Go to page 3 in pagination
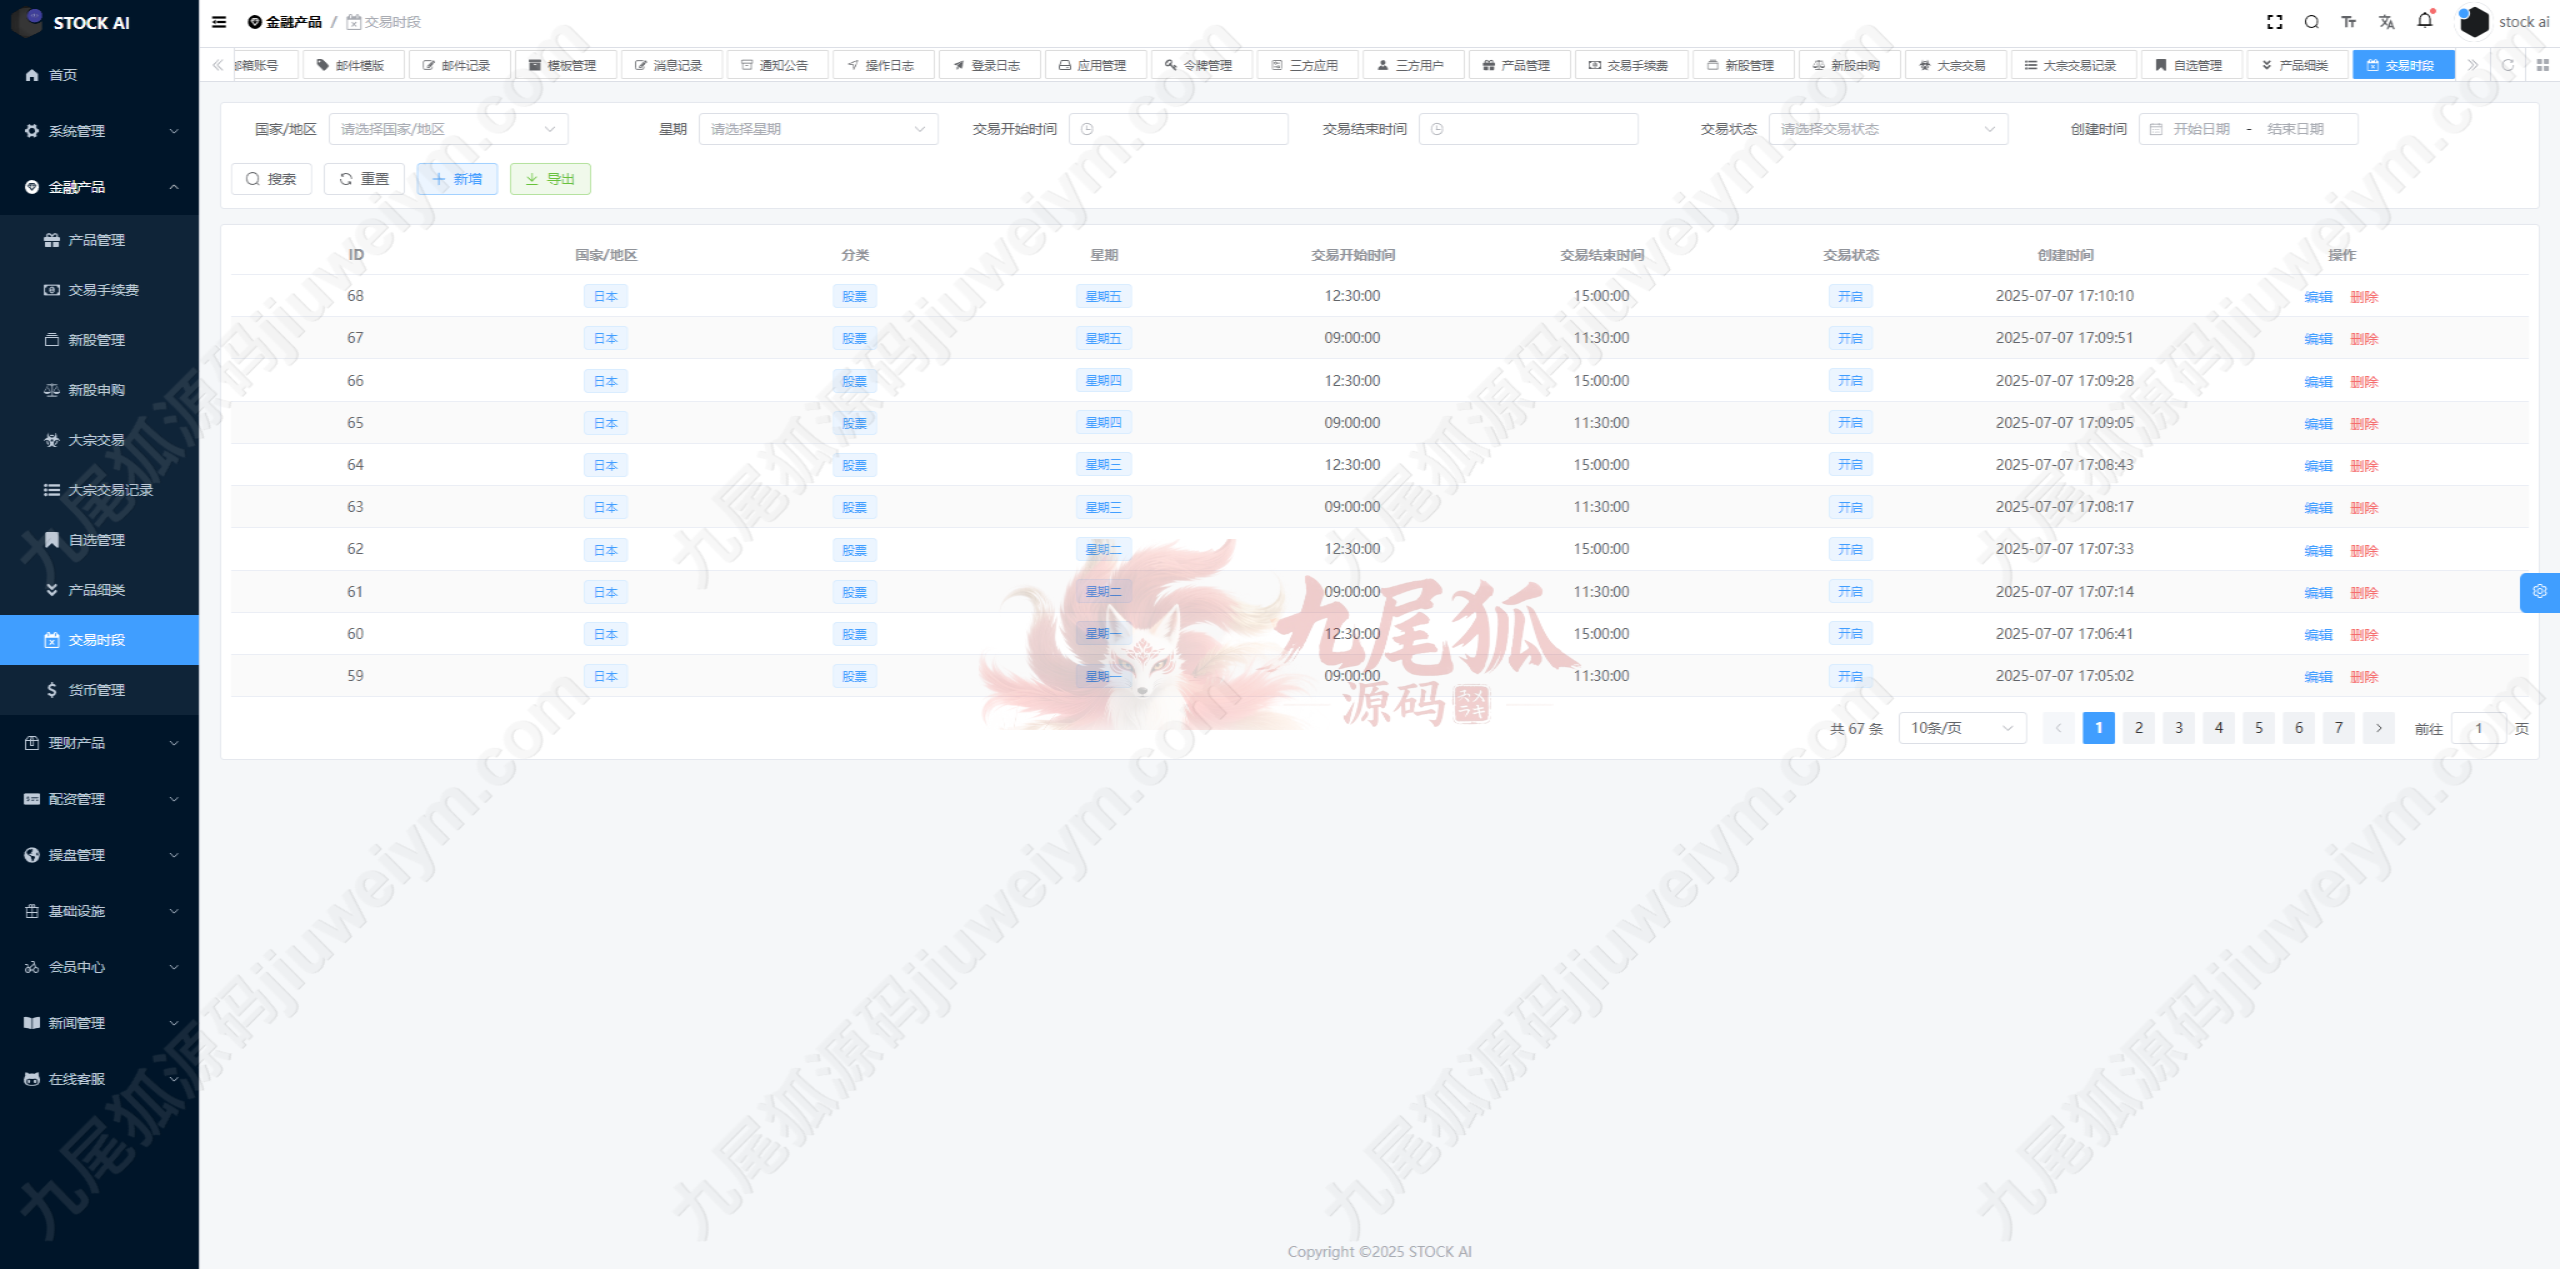 coord(2178,728)
